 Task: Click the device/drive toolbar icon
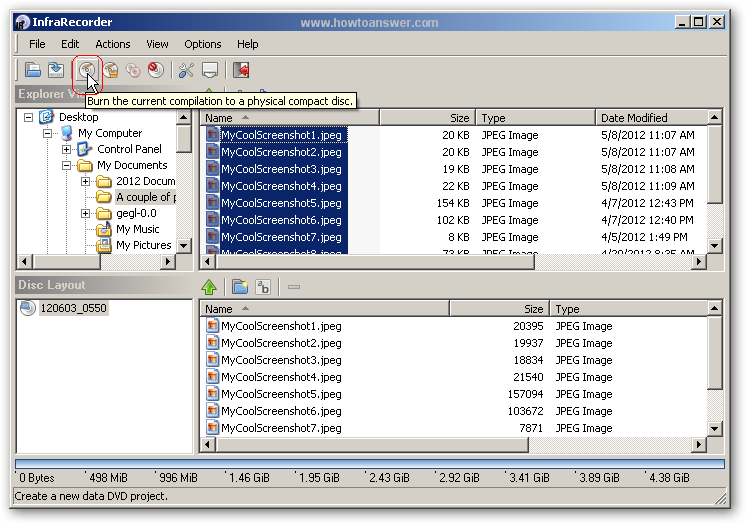pos(210,70)
